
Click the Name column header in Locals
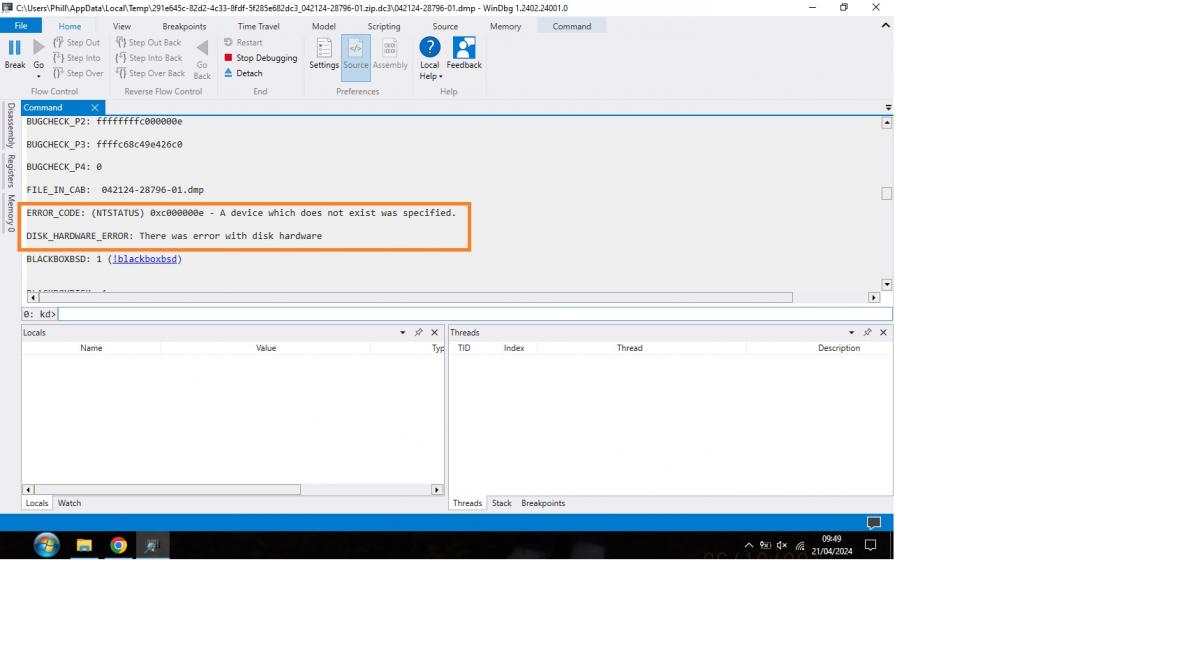pos(91,348)
